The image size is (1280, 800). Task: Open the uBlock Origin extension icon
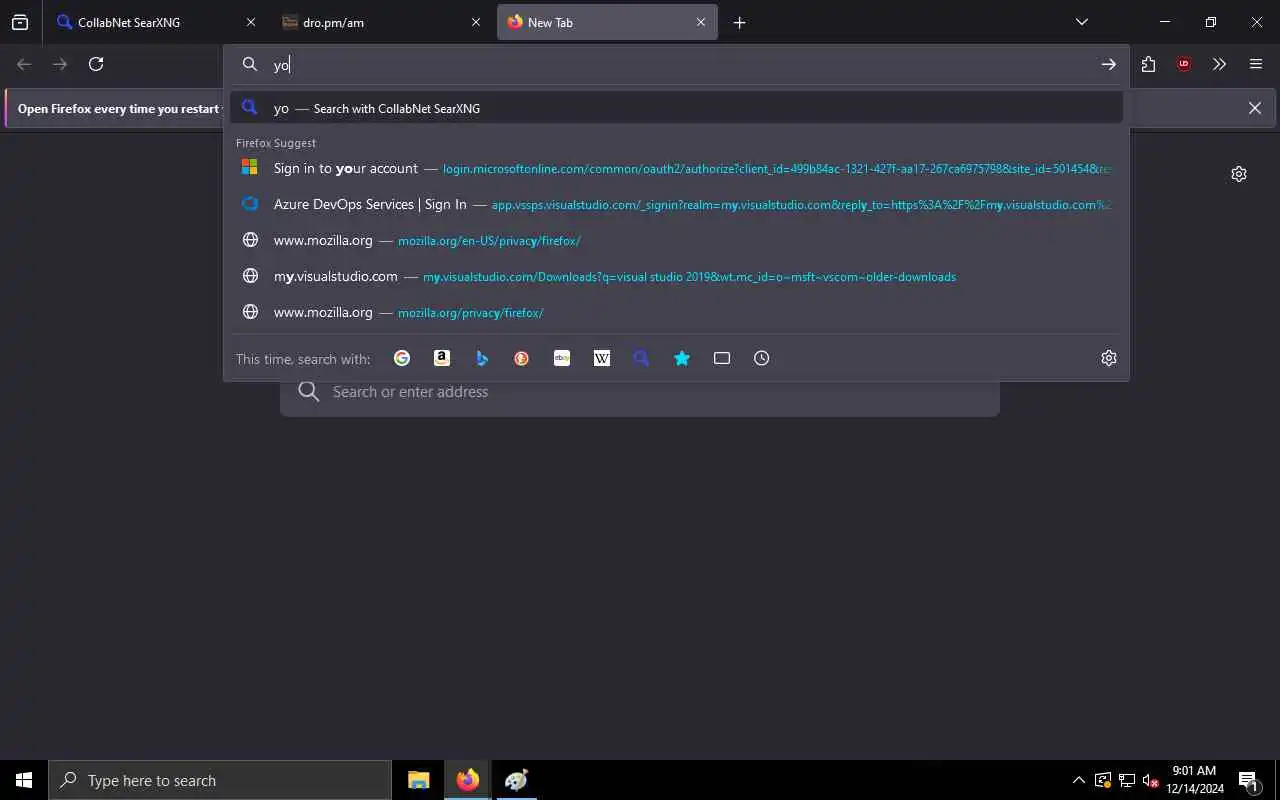point(1184,64)
